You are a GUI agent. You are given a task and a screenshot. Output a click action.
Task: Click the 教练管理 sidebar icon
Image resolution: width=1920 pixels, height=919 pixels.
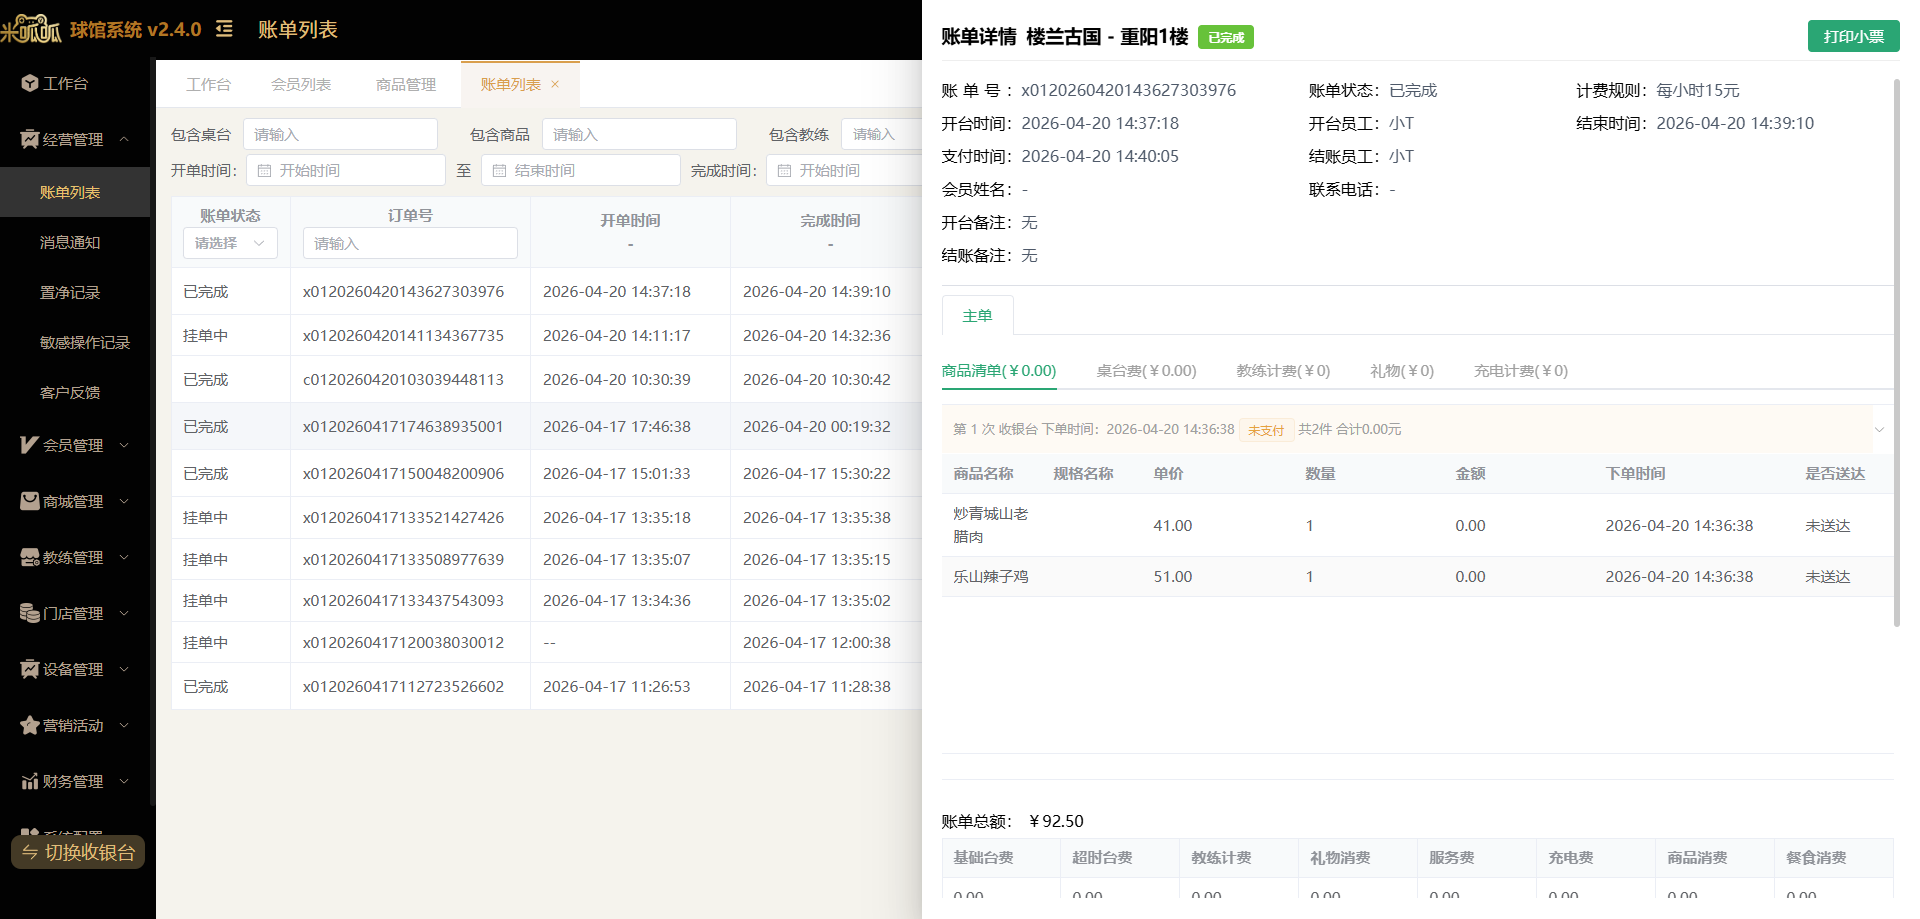29,557
